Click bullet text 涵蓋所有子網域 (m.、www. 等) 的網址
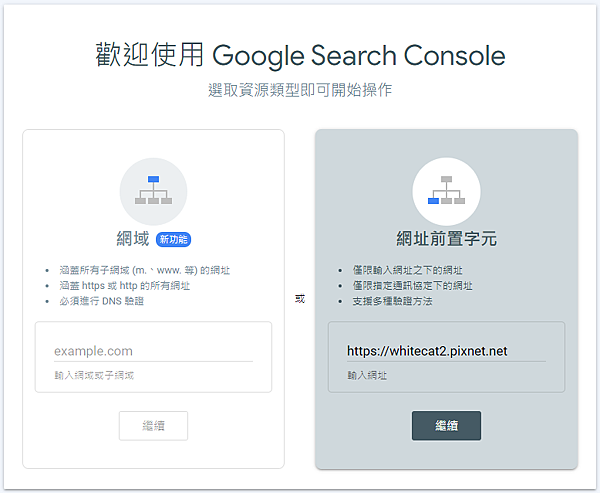Image resolution: width=600 pixels, height=493 pixels. 145,271
